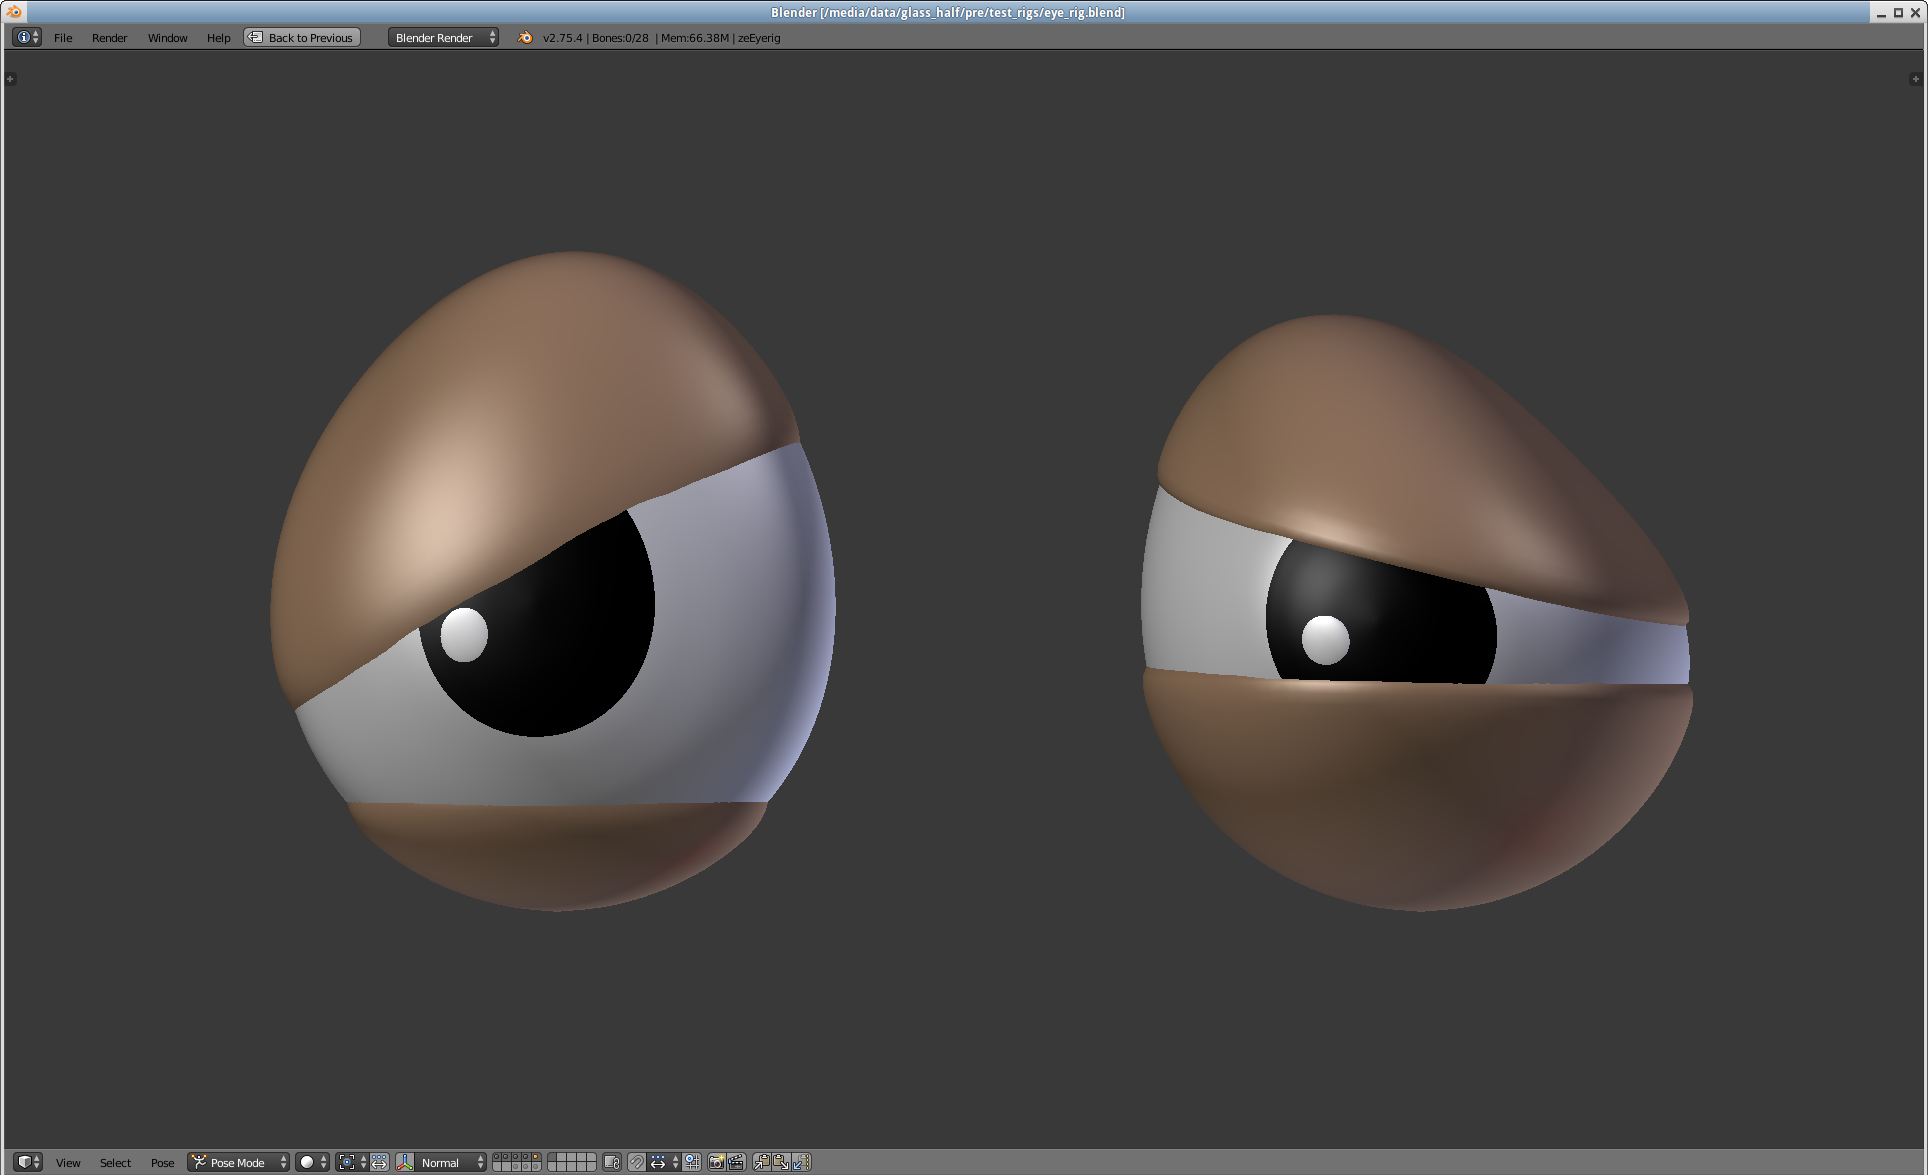1928x1175 pixels.
Task: Open the Pose menu in 3D header
Action: tap(162, 1162)
